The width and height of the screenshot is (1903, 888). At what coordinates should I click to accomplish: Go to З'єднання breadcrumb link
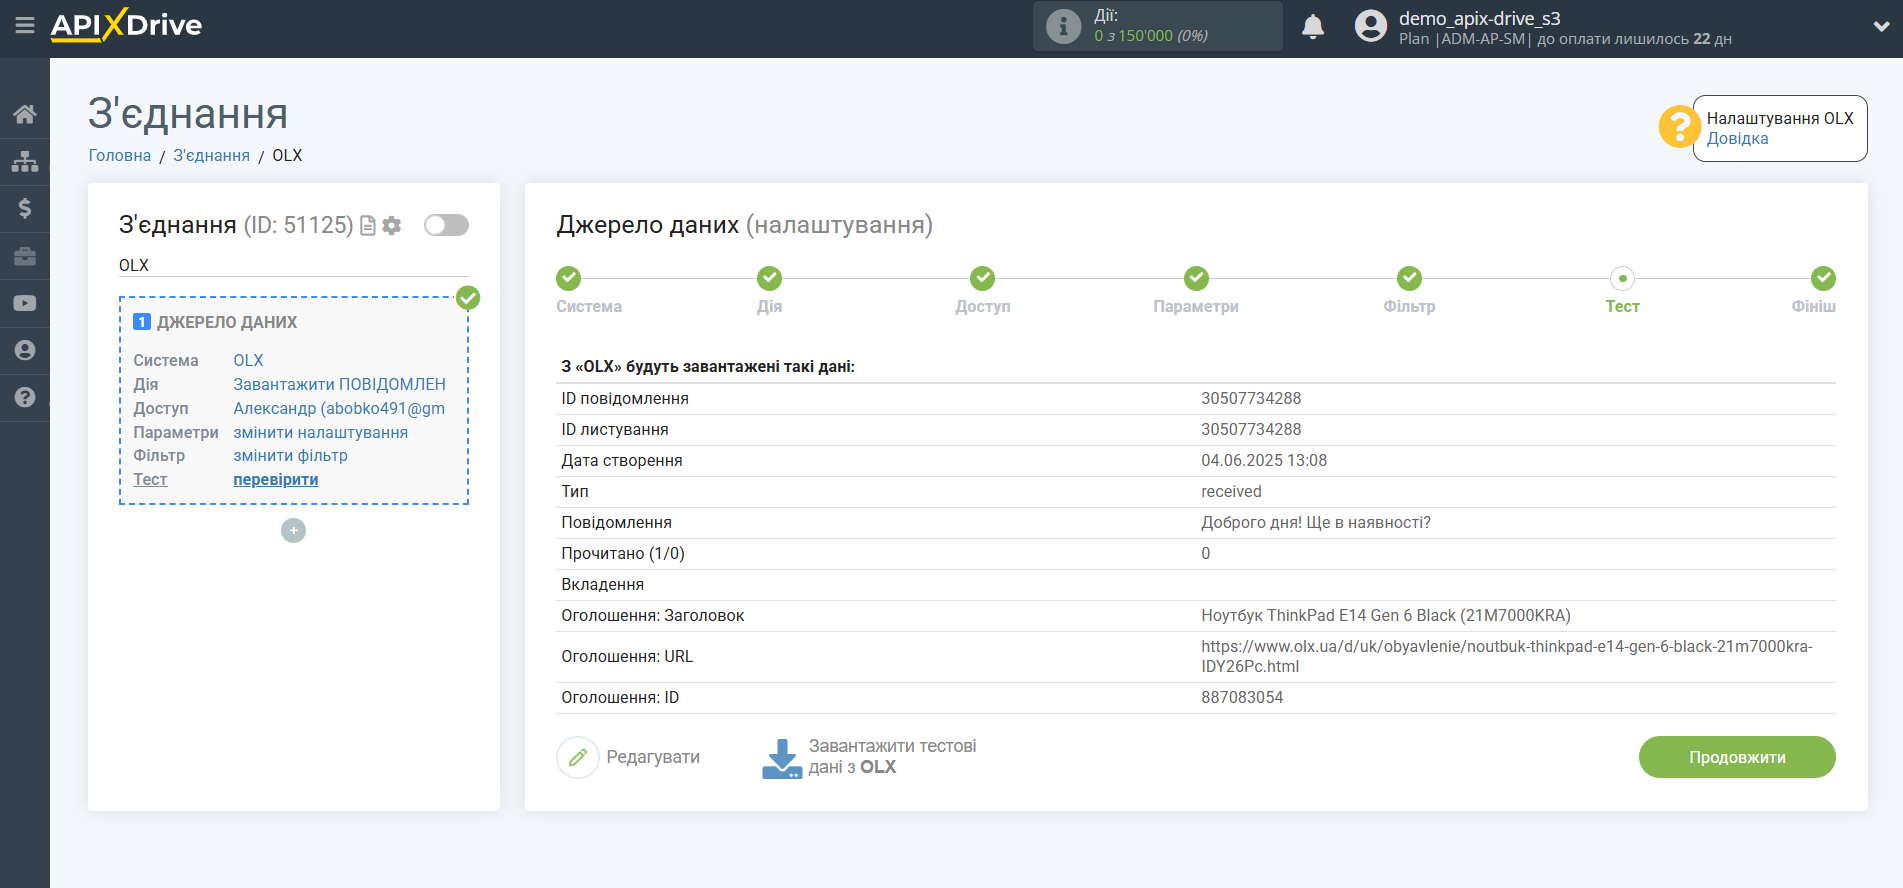tap(212, 156)
